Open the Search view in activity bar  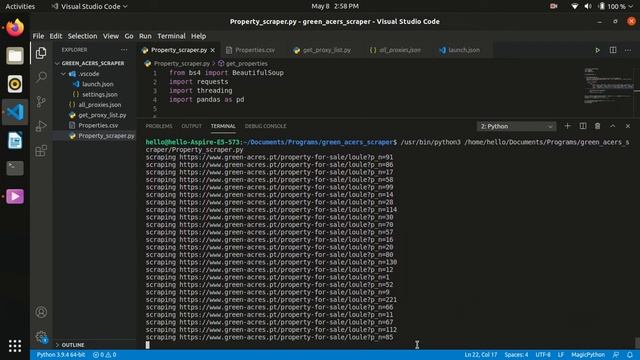tap(41, 77)
